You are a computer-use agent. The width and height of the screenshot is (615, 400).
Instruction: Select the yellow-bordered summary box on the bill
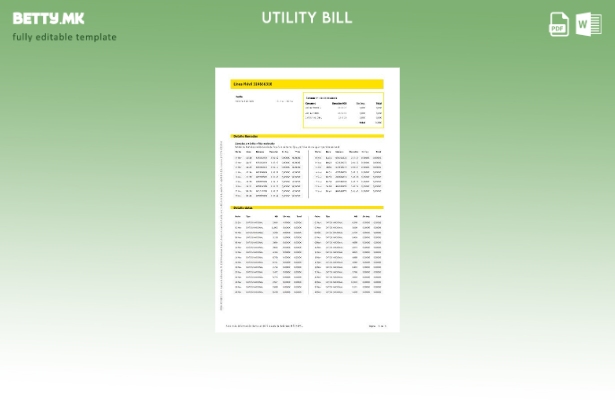coord(342,110)
